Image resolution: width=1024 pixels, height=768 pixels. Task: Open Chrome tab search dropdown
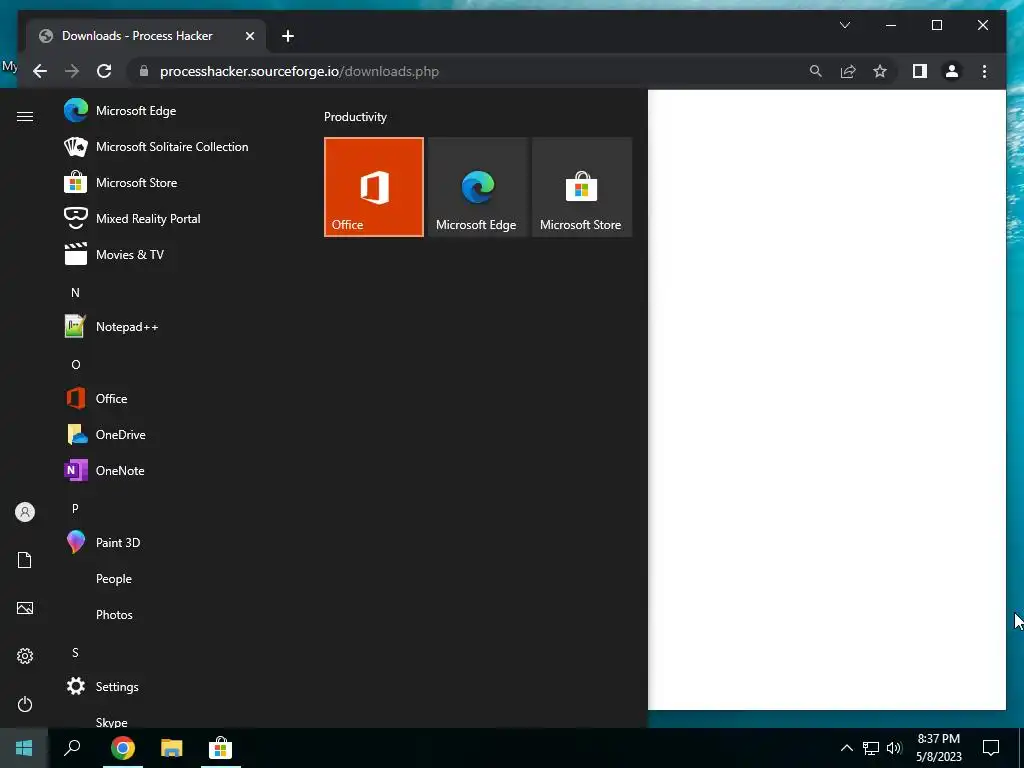[x=844, y=25]
